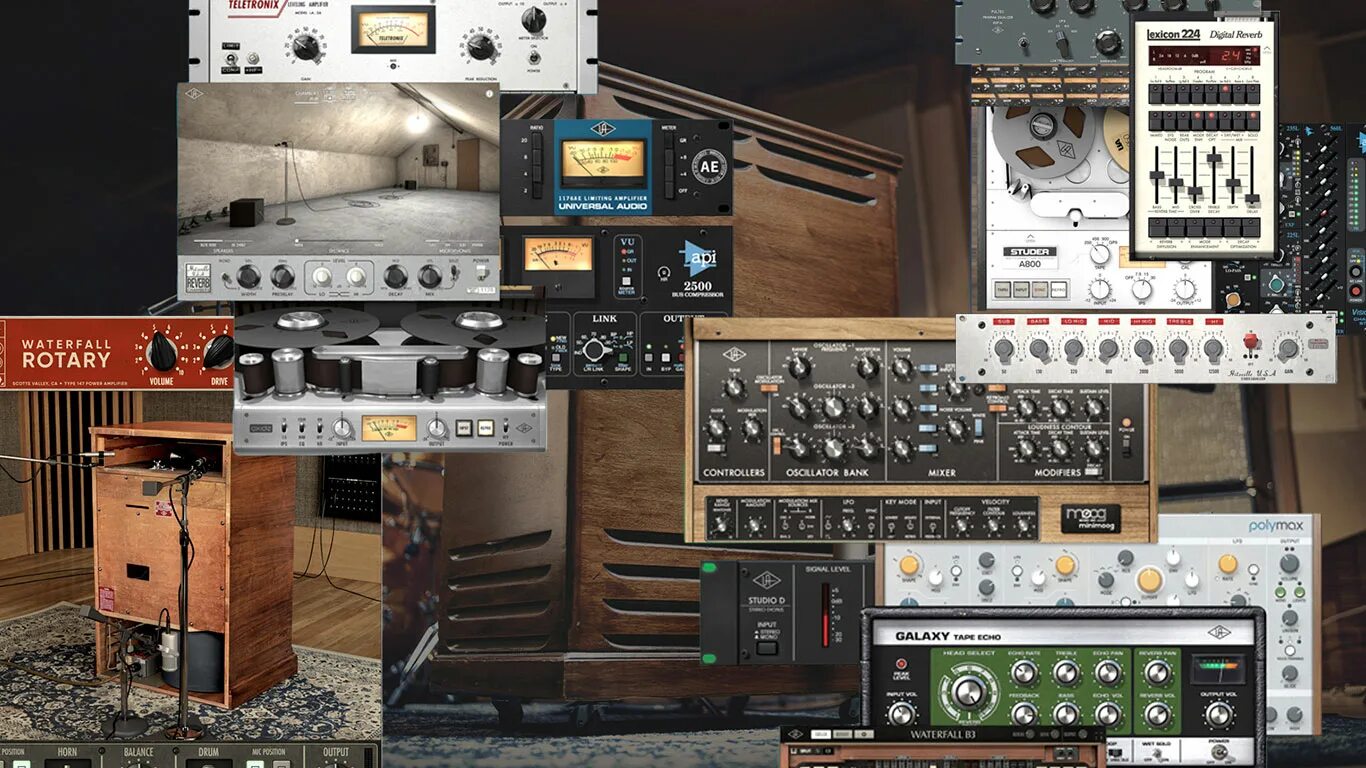The image size is (1366, 768).
Task: Click the Minimoog Glide knob
Action: click(x=715, y=430)
